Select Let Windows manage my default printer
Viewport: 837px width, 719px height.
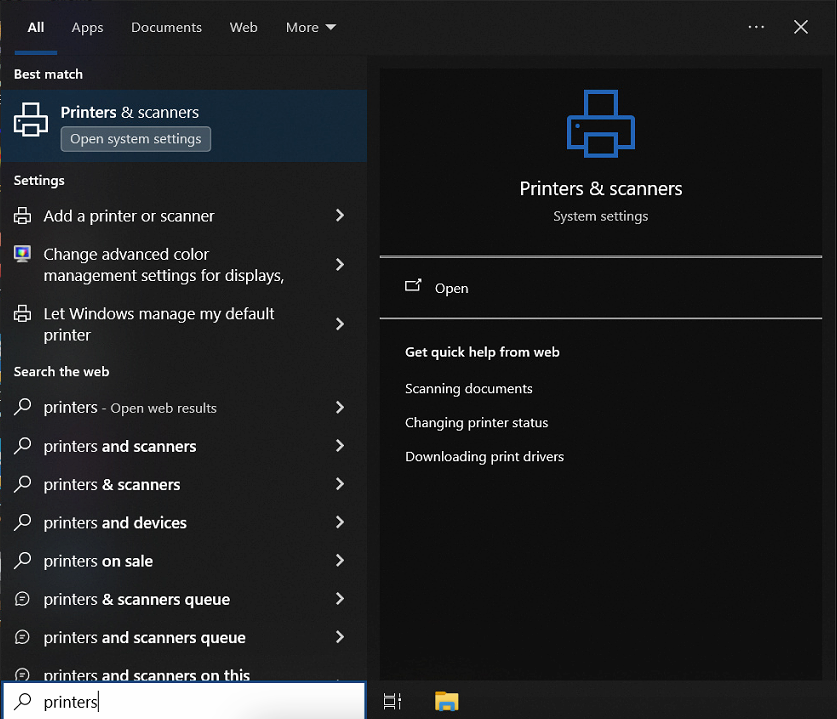(159, 324)
